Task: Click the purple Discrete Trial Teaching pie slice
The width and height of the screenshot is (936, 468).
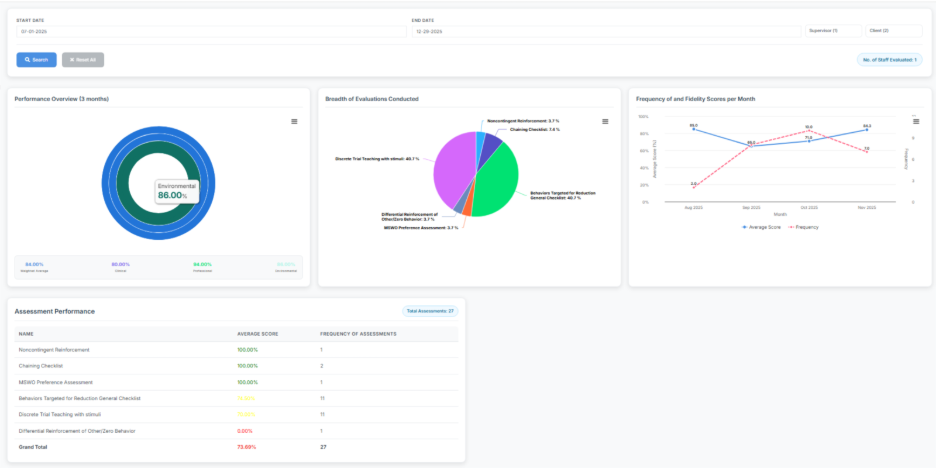Action: point(454,170)
